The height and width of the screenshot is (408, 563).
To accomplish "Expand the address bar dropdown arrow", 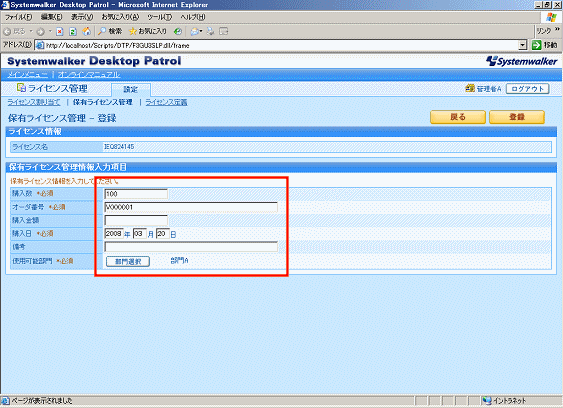I will coord(523,45).
